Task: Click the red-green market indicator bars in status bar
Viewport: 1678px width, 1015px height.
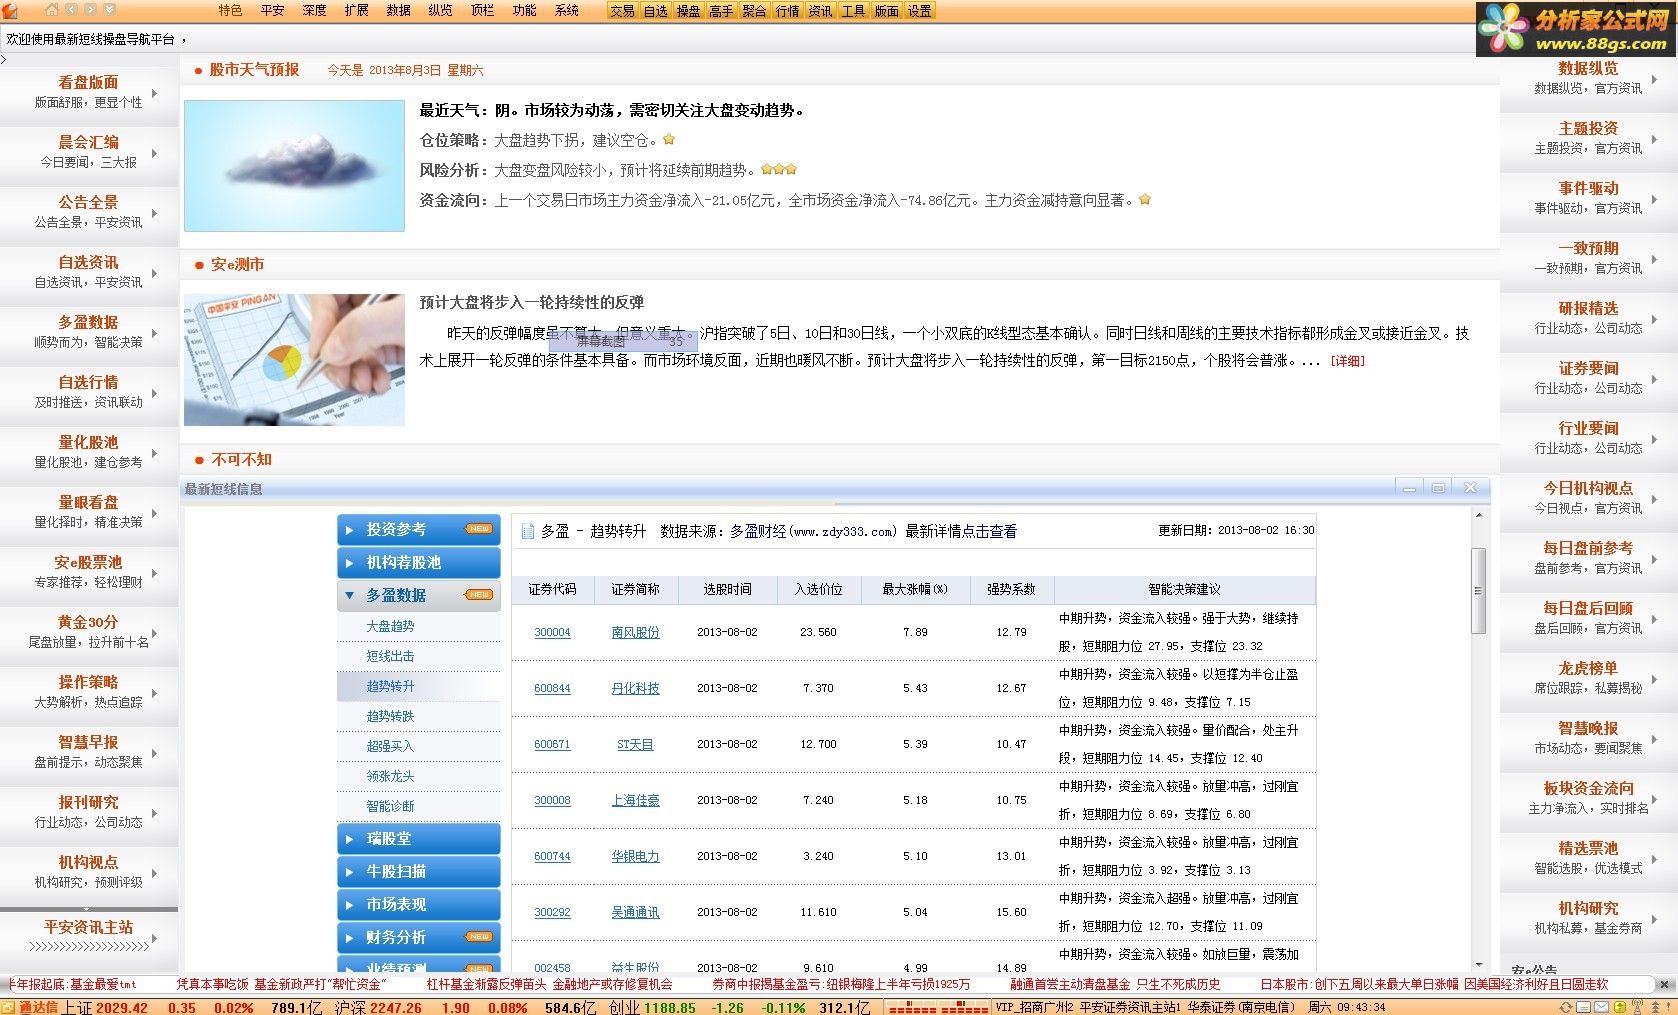Action: pos(938,1008)
